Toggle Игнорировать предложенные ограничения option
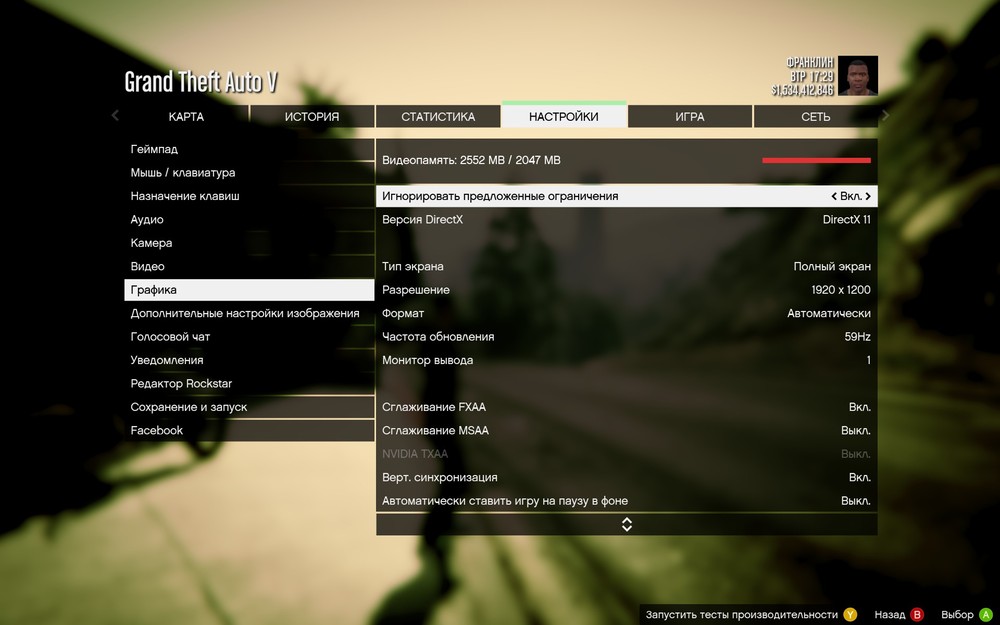The width and height of the screenshot is (1000, 625). [x=627, y=196]
